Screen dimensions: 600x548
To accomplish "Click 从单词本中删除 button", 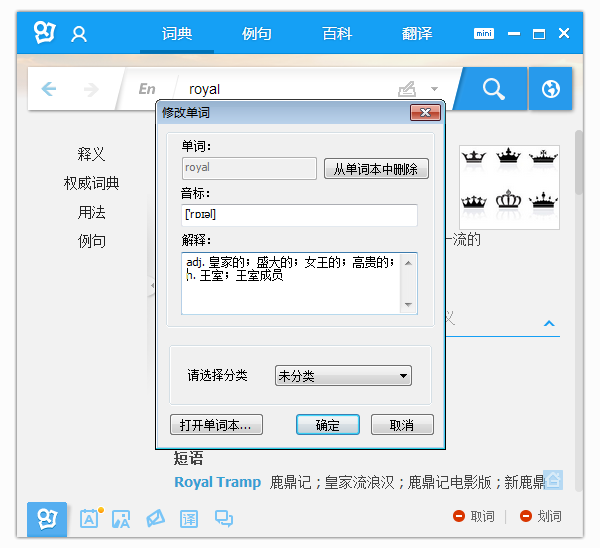I will (376, 169).
